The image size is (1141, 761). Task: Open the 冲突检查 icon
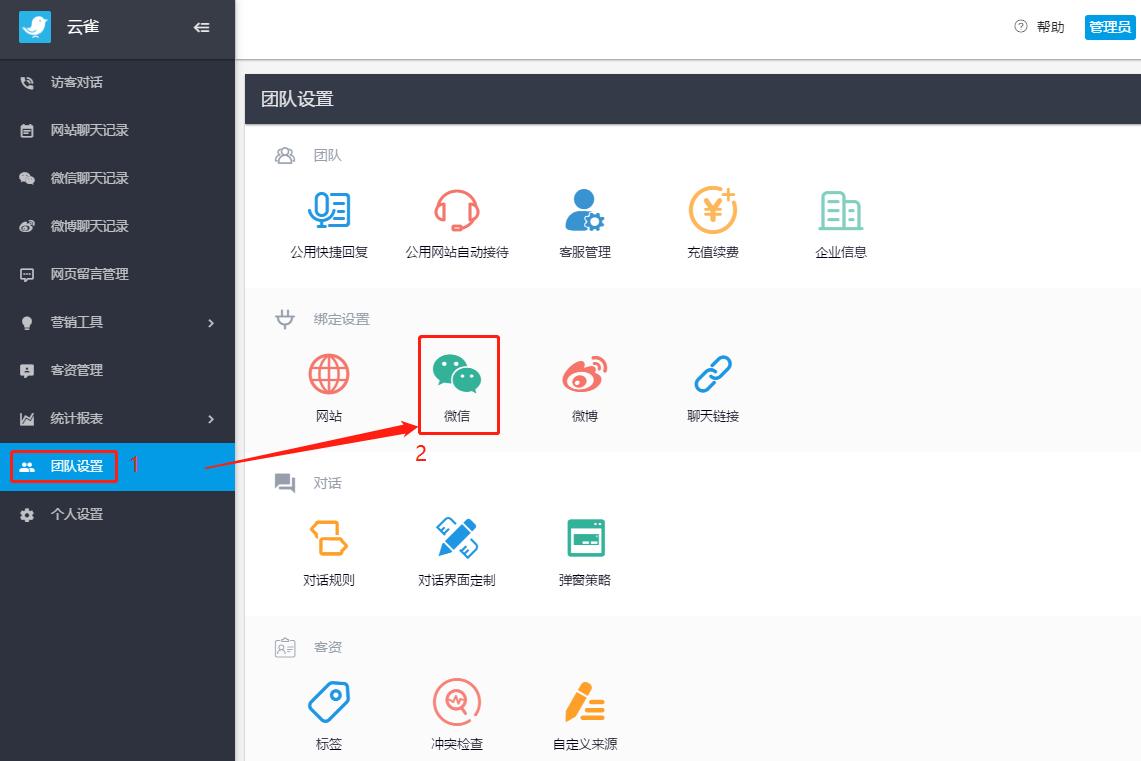click(456, 702)
